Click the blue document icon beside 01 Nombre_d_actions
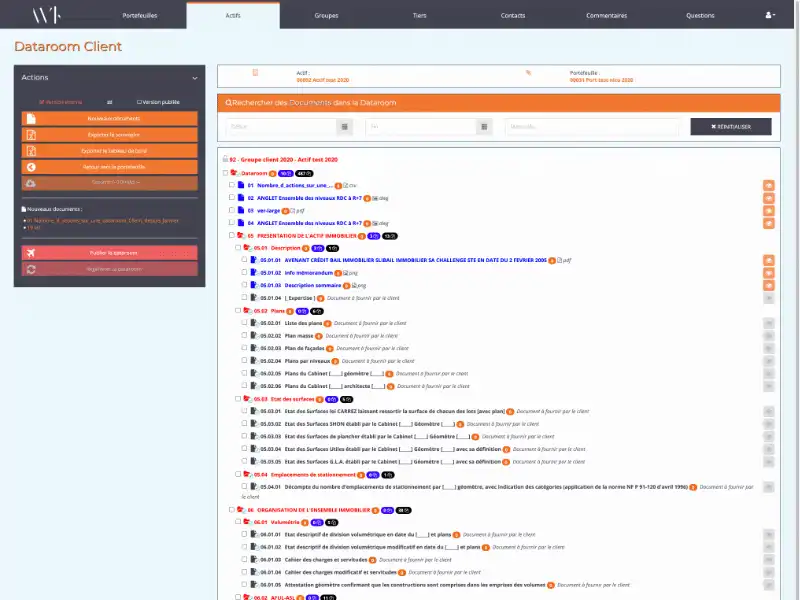 coord(239,185)
